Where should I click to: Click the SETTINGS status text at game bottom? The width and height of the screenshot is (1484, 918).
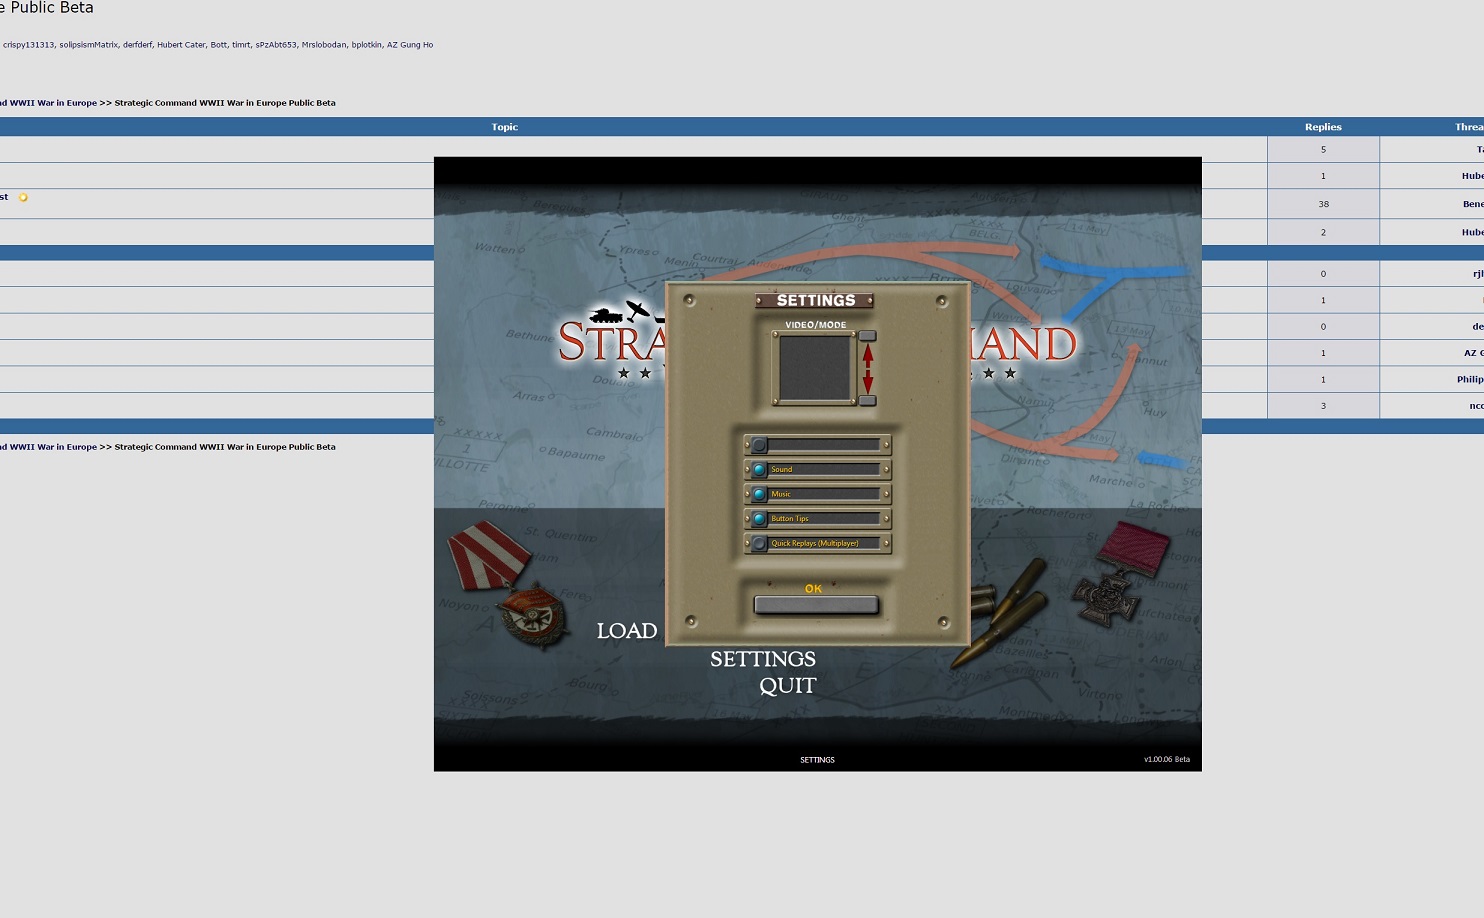click(x=817, y=760)
